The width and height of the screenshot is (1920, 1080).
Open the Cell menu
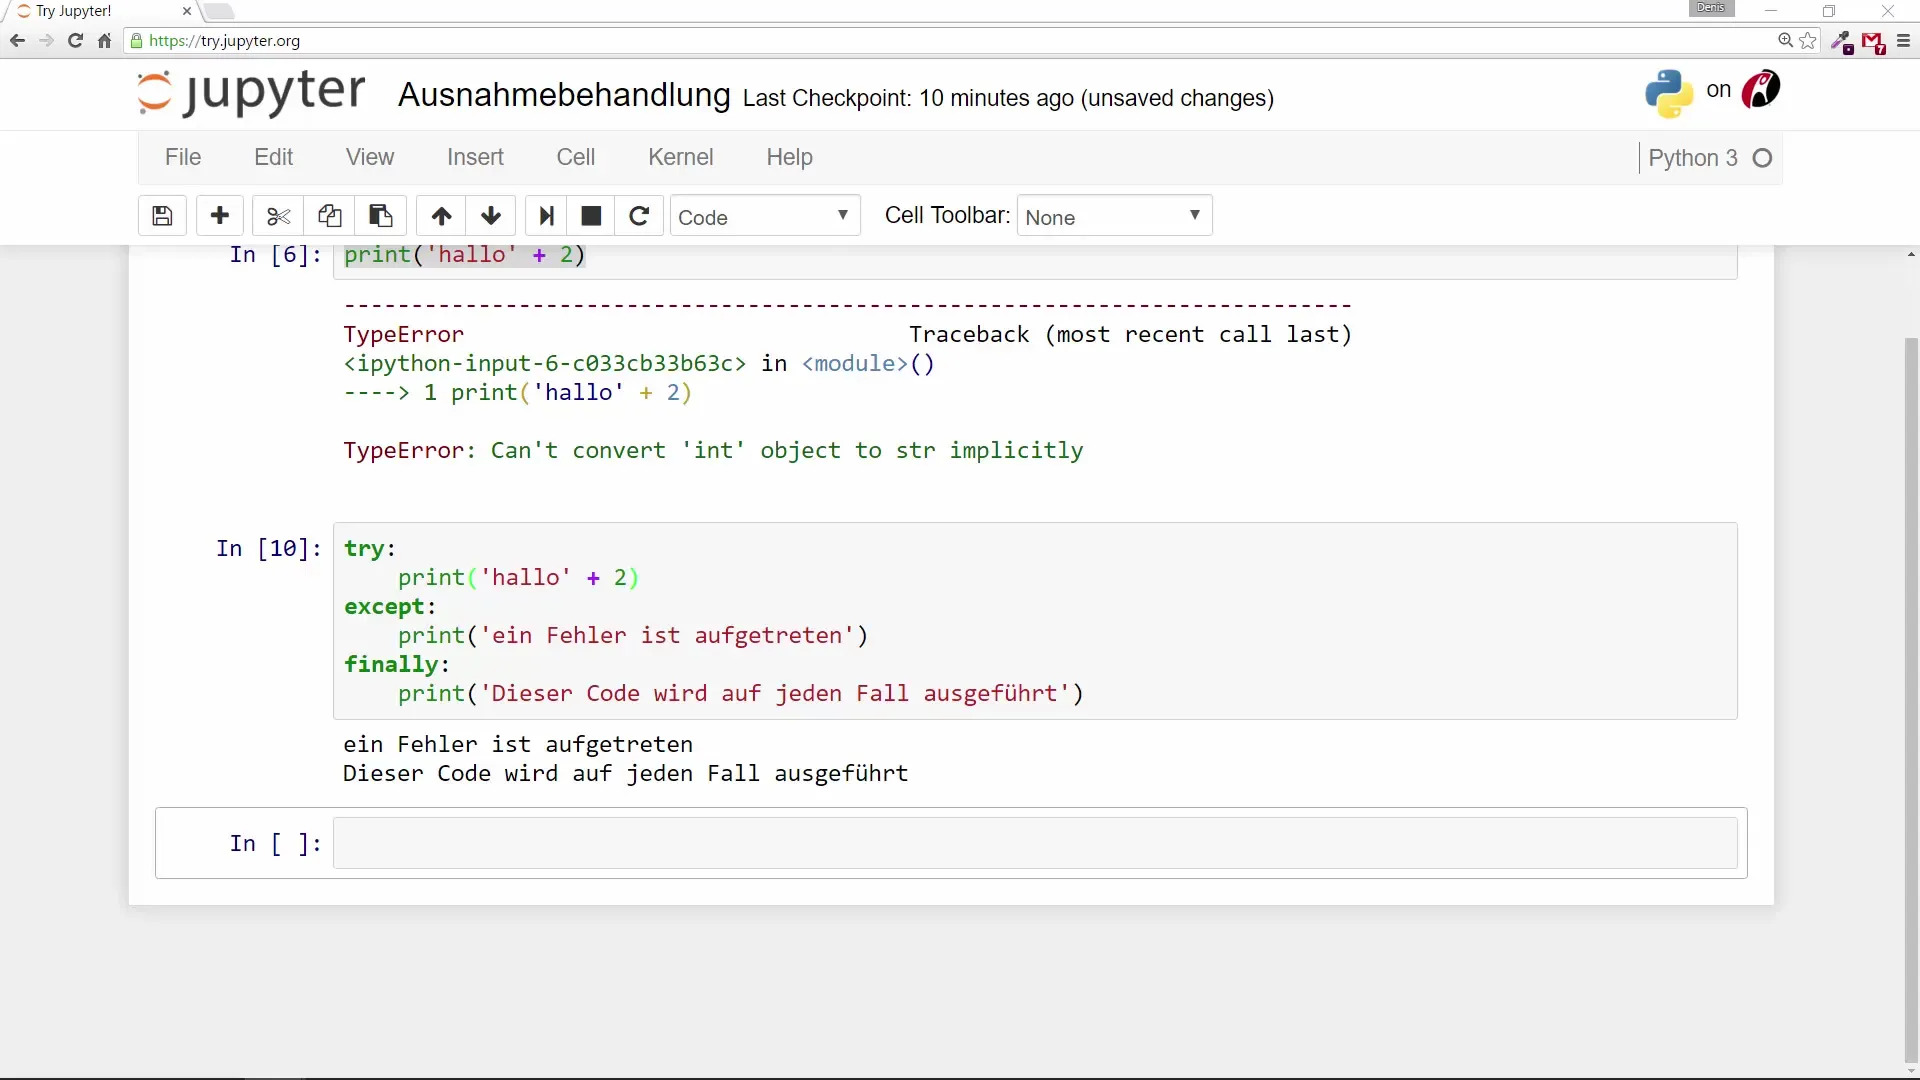tap(576, 157)
